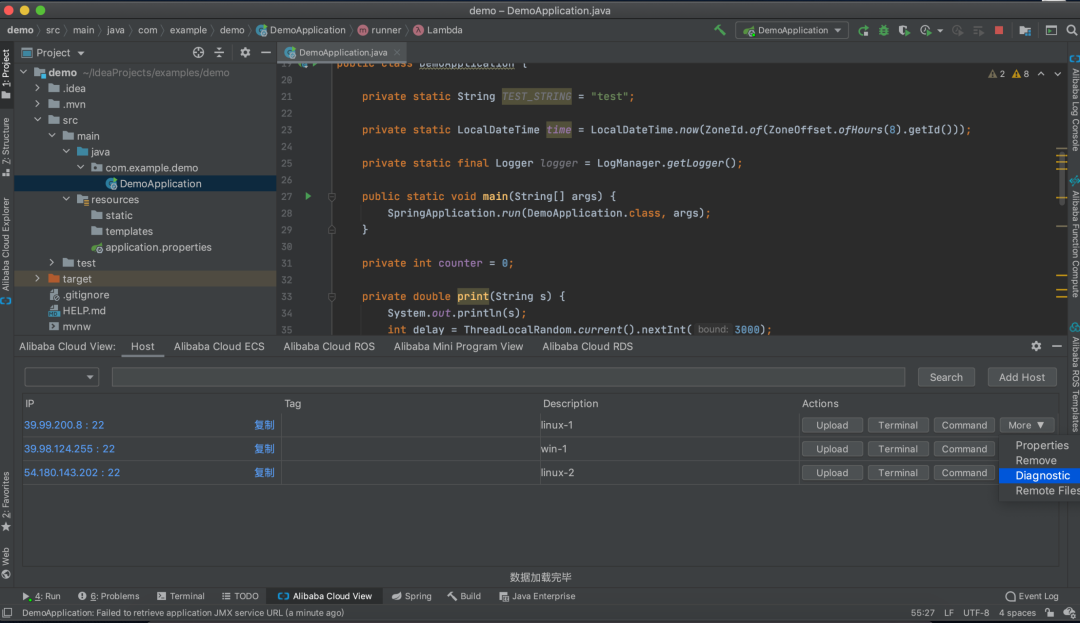Switch to Alibaba Cloud ECS tab
This screenshot has height=623, width=1080.
pyautogui.click(x=219, y=347)
